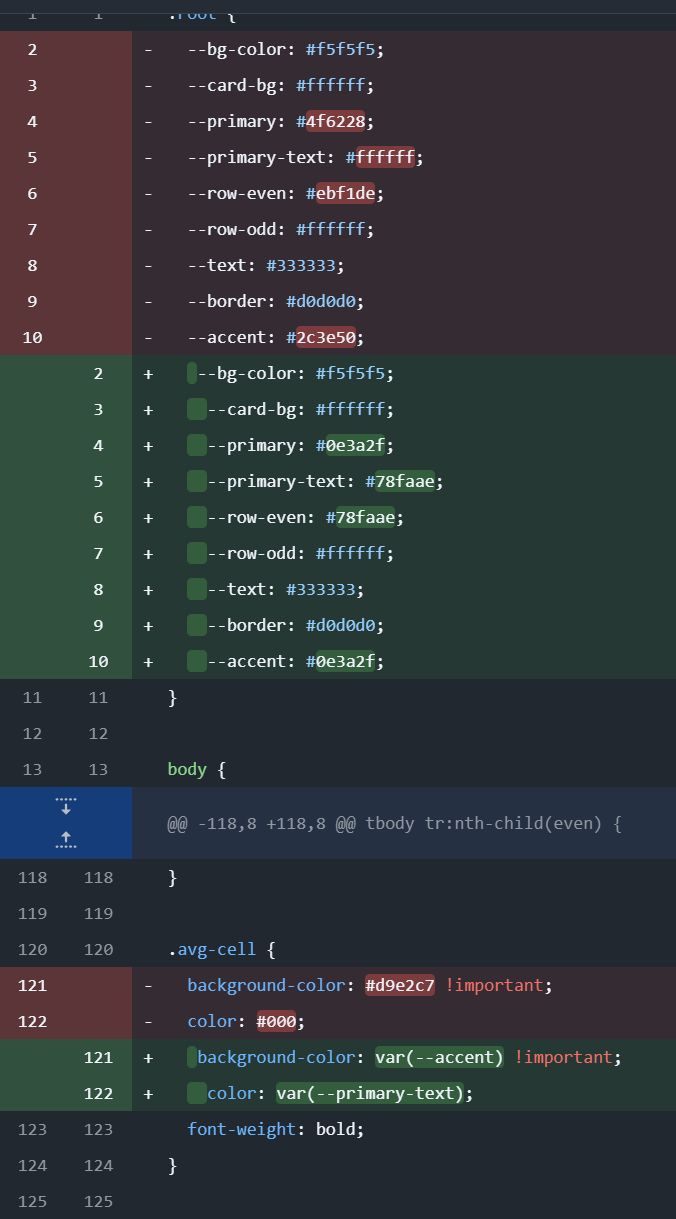Select deleted line number 4 with --primary
Viewport: 676px width, 1219px height.
point(32,121)
